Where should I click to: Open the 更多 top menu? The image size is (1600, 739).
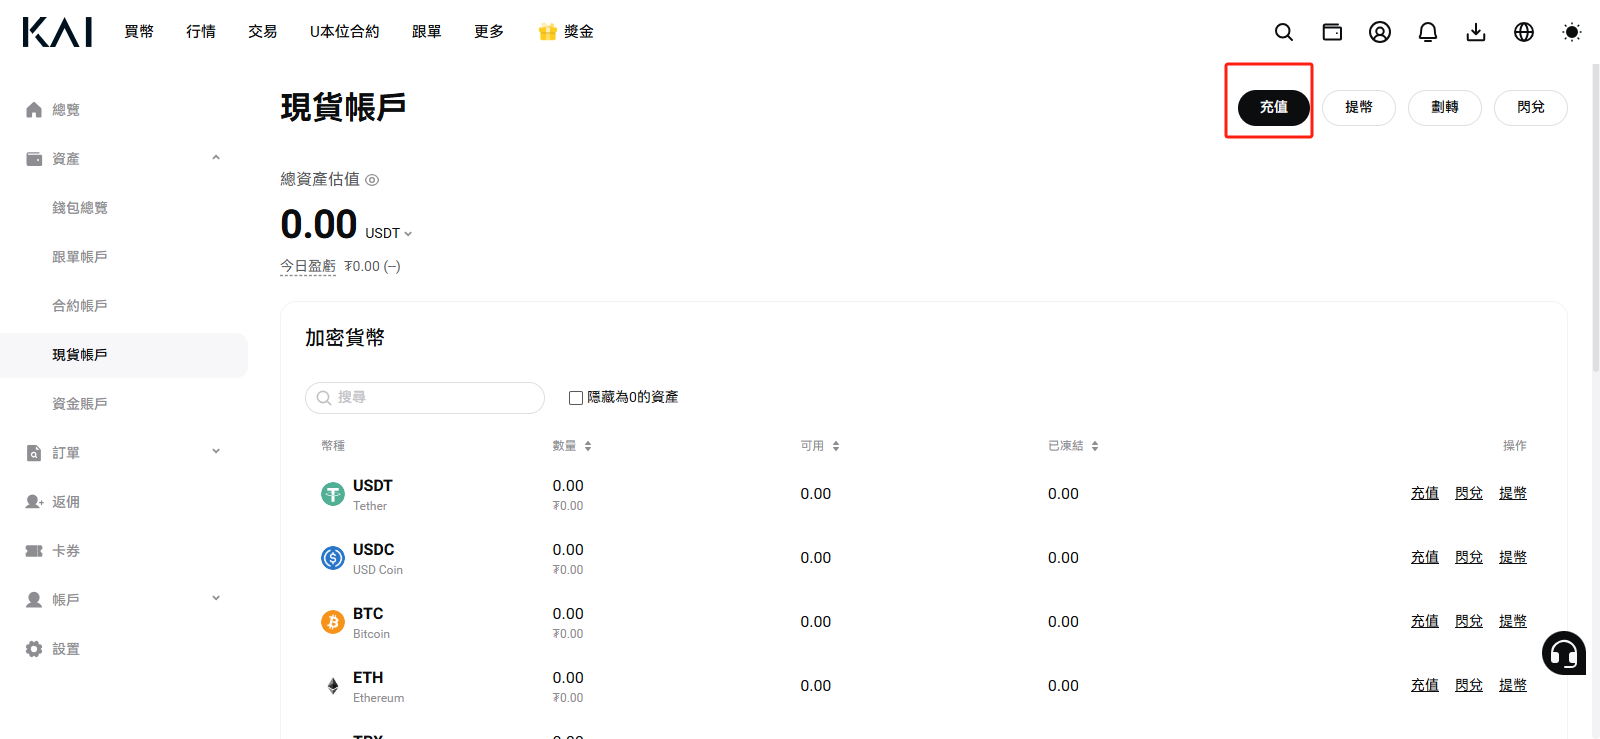coord(489,32)
